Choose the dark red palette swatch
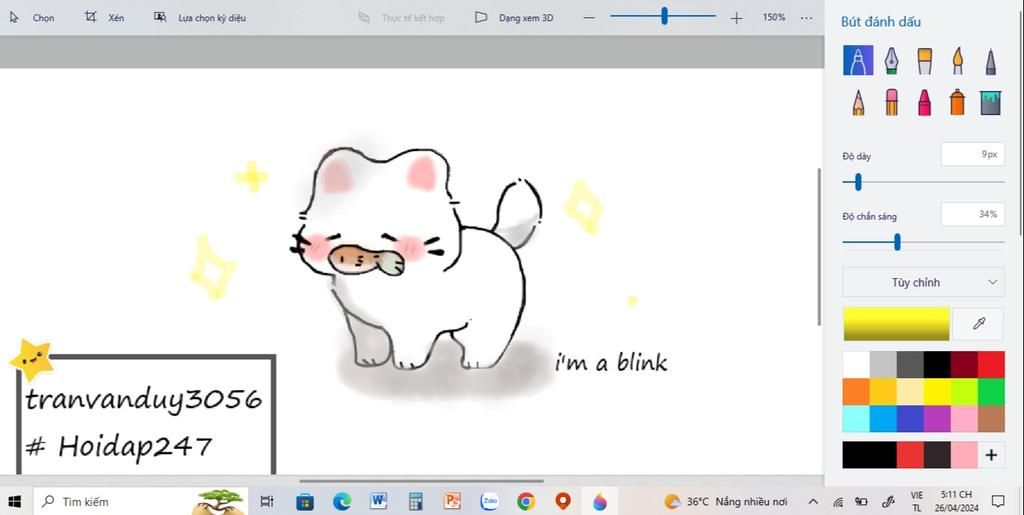1024x515 pixels. 964,365
